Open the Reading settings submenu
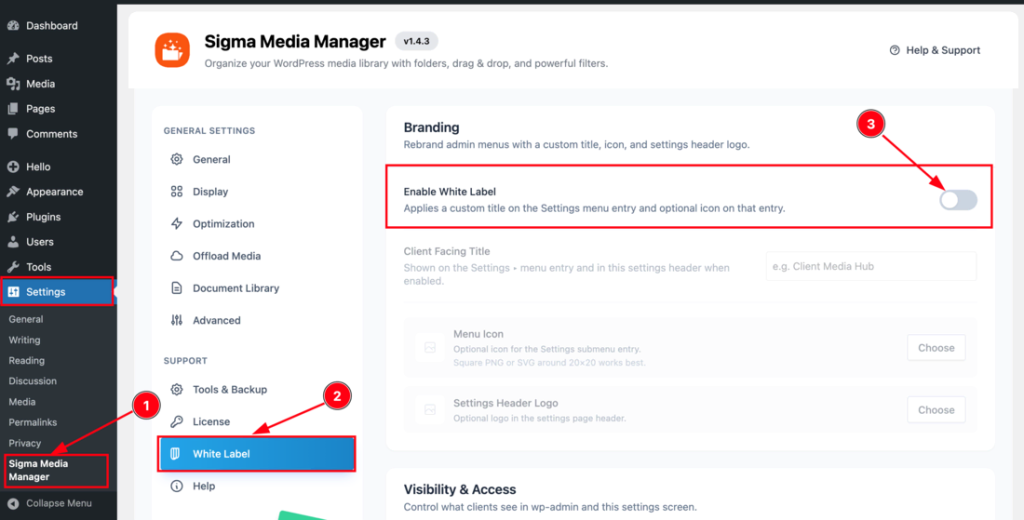The height and width of the screenshot is (520, 1024). [27, 361]
